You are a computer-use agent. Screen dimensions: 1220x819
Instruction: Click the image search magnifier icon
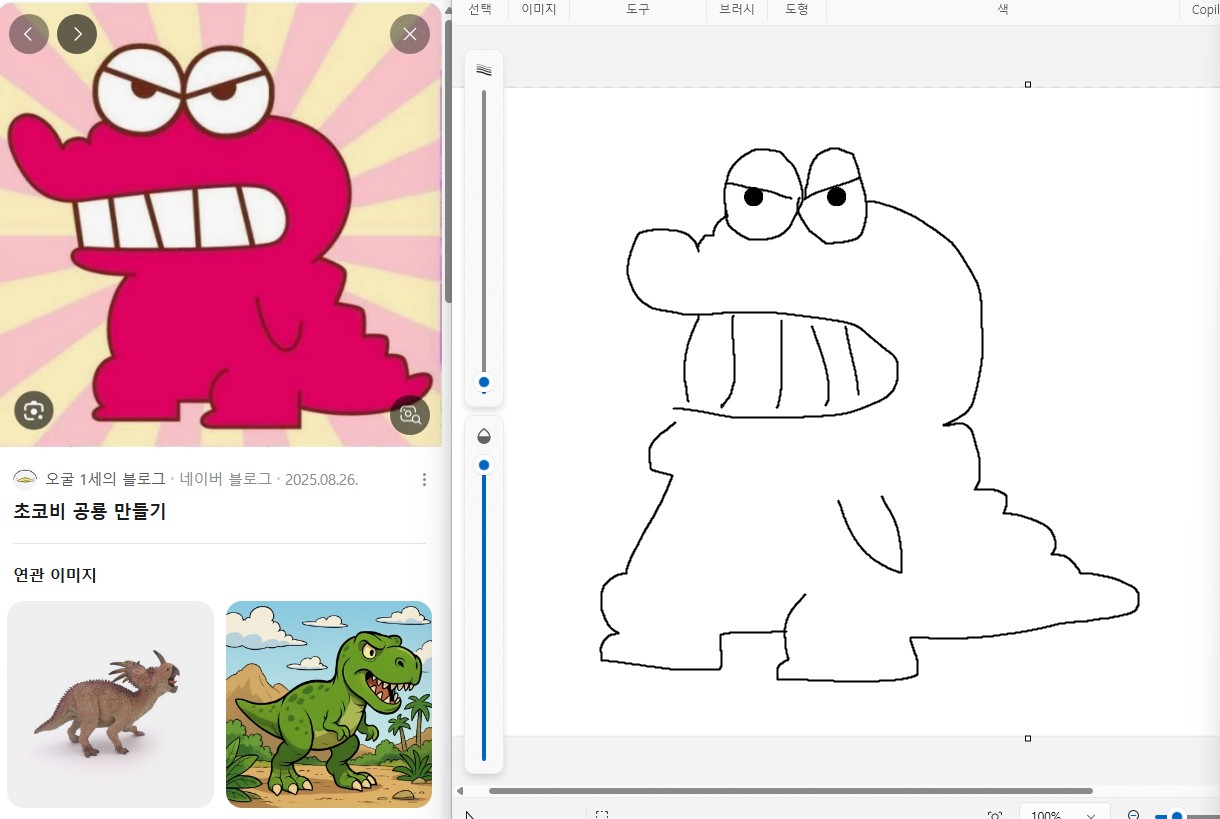[409, 414]
